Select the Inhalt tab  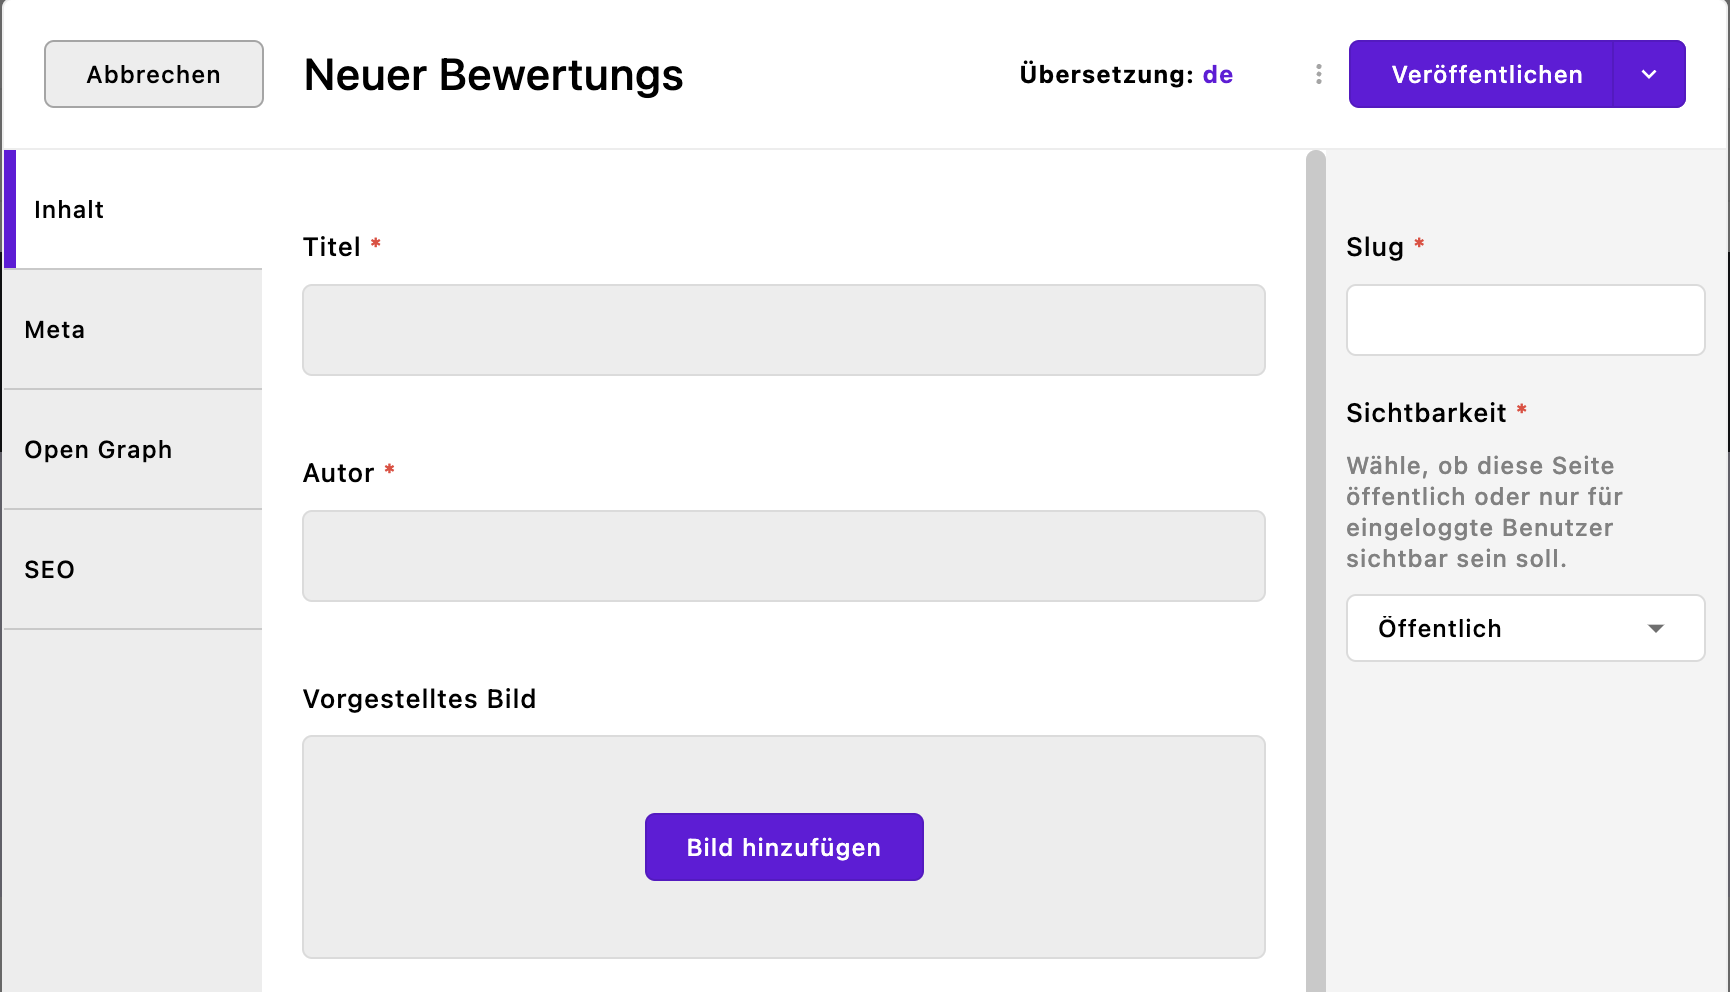tap(69, 209)
